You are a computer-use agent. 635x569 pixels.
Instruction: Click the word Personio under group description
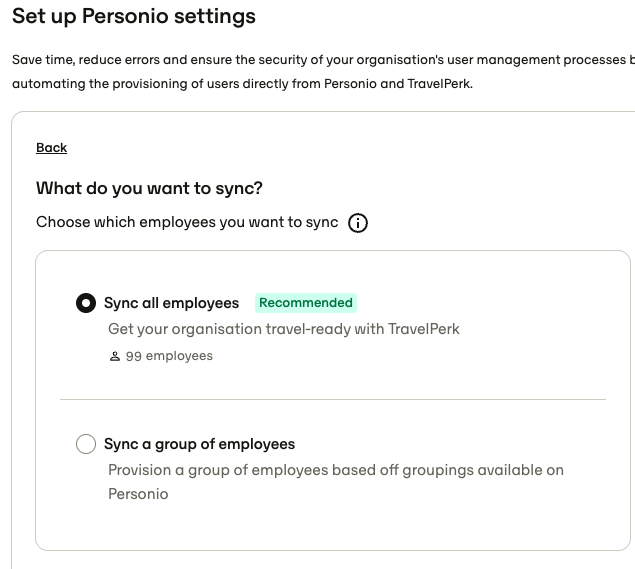(x=138, y=494)
